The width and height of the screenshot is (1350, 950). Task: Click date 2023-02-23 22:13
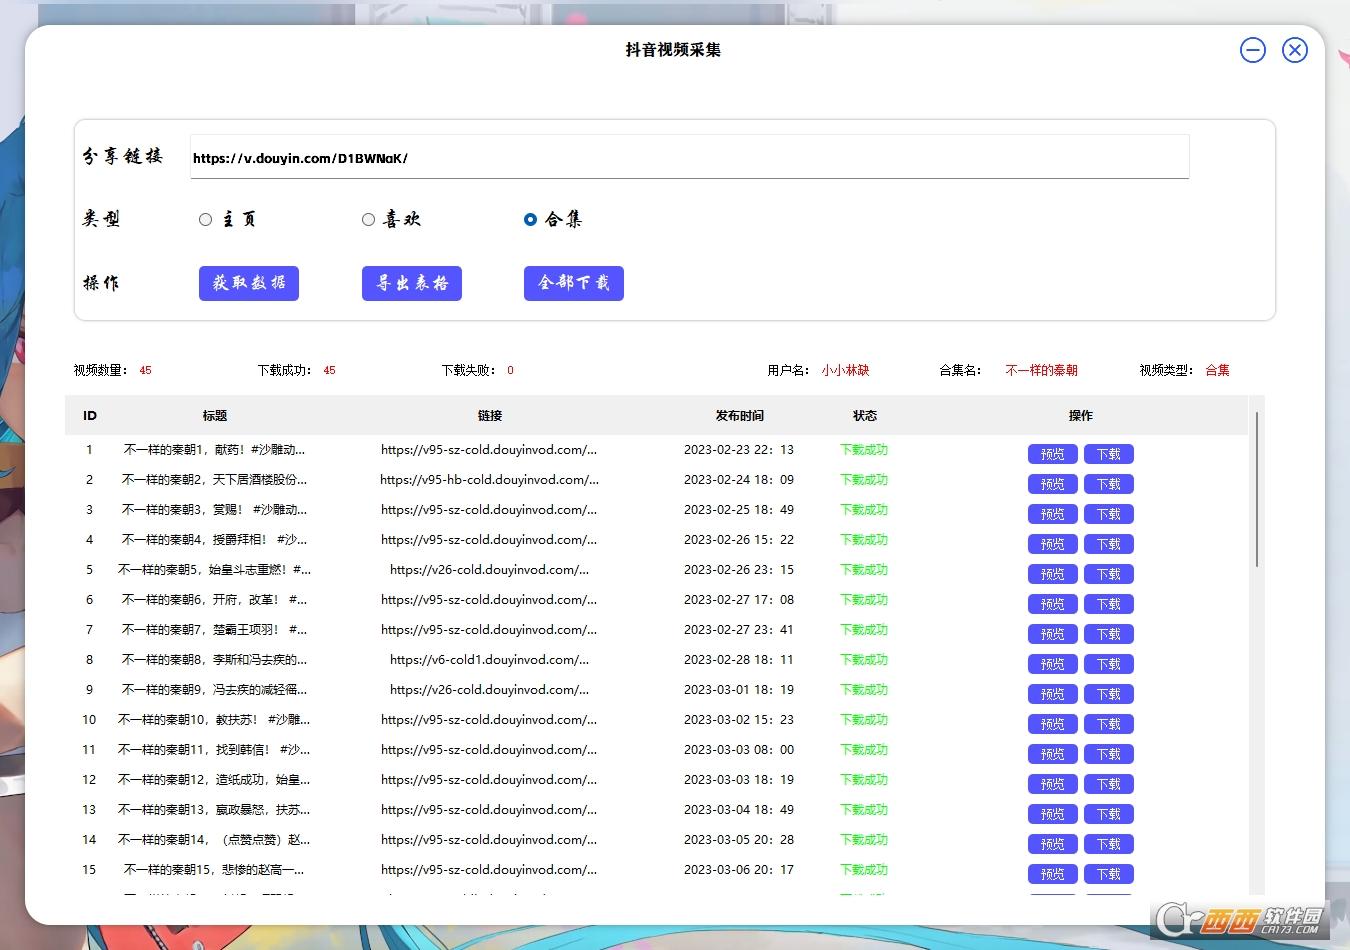739,450
